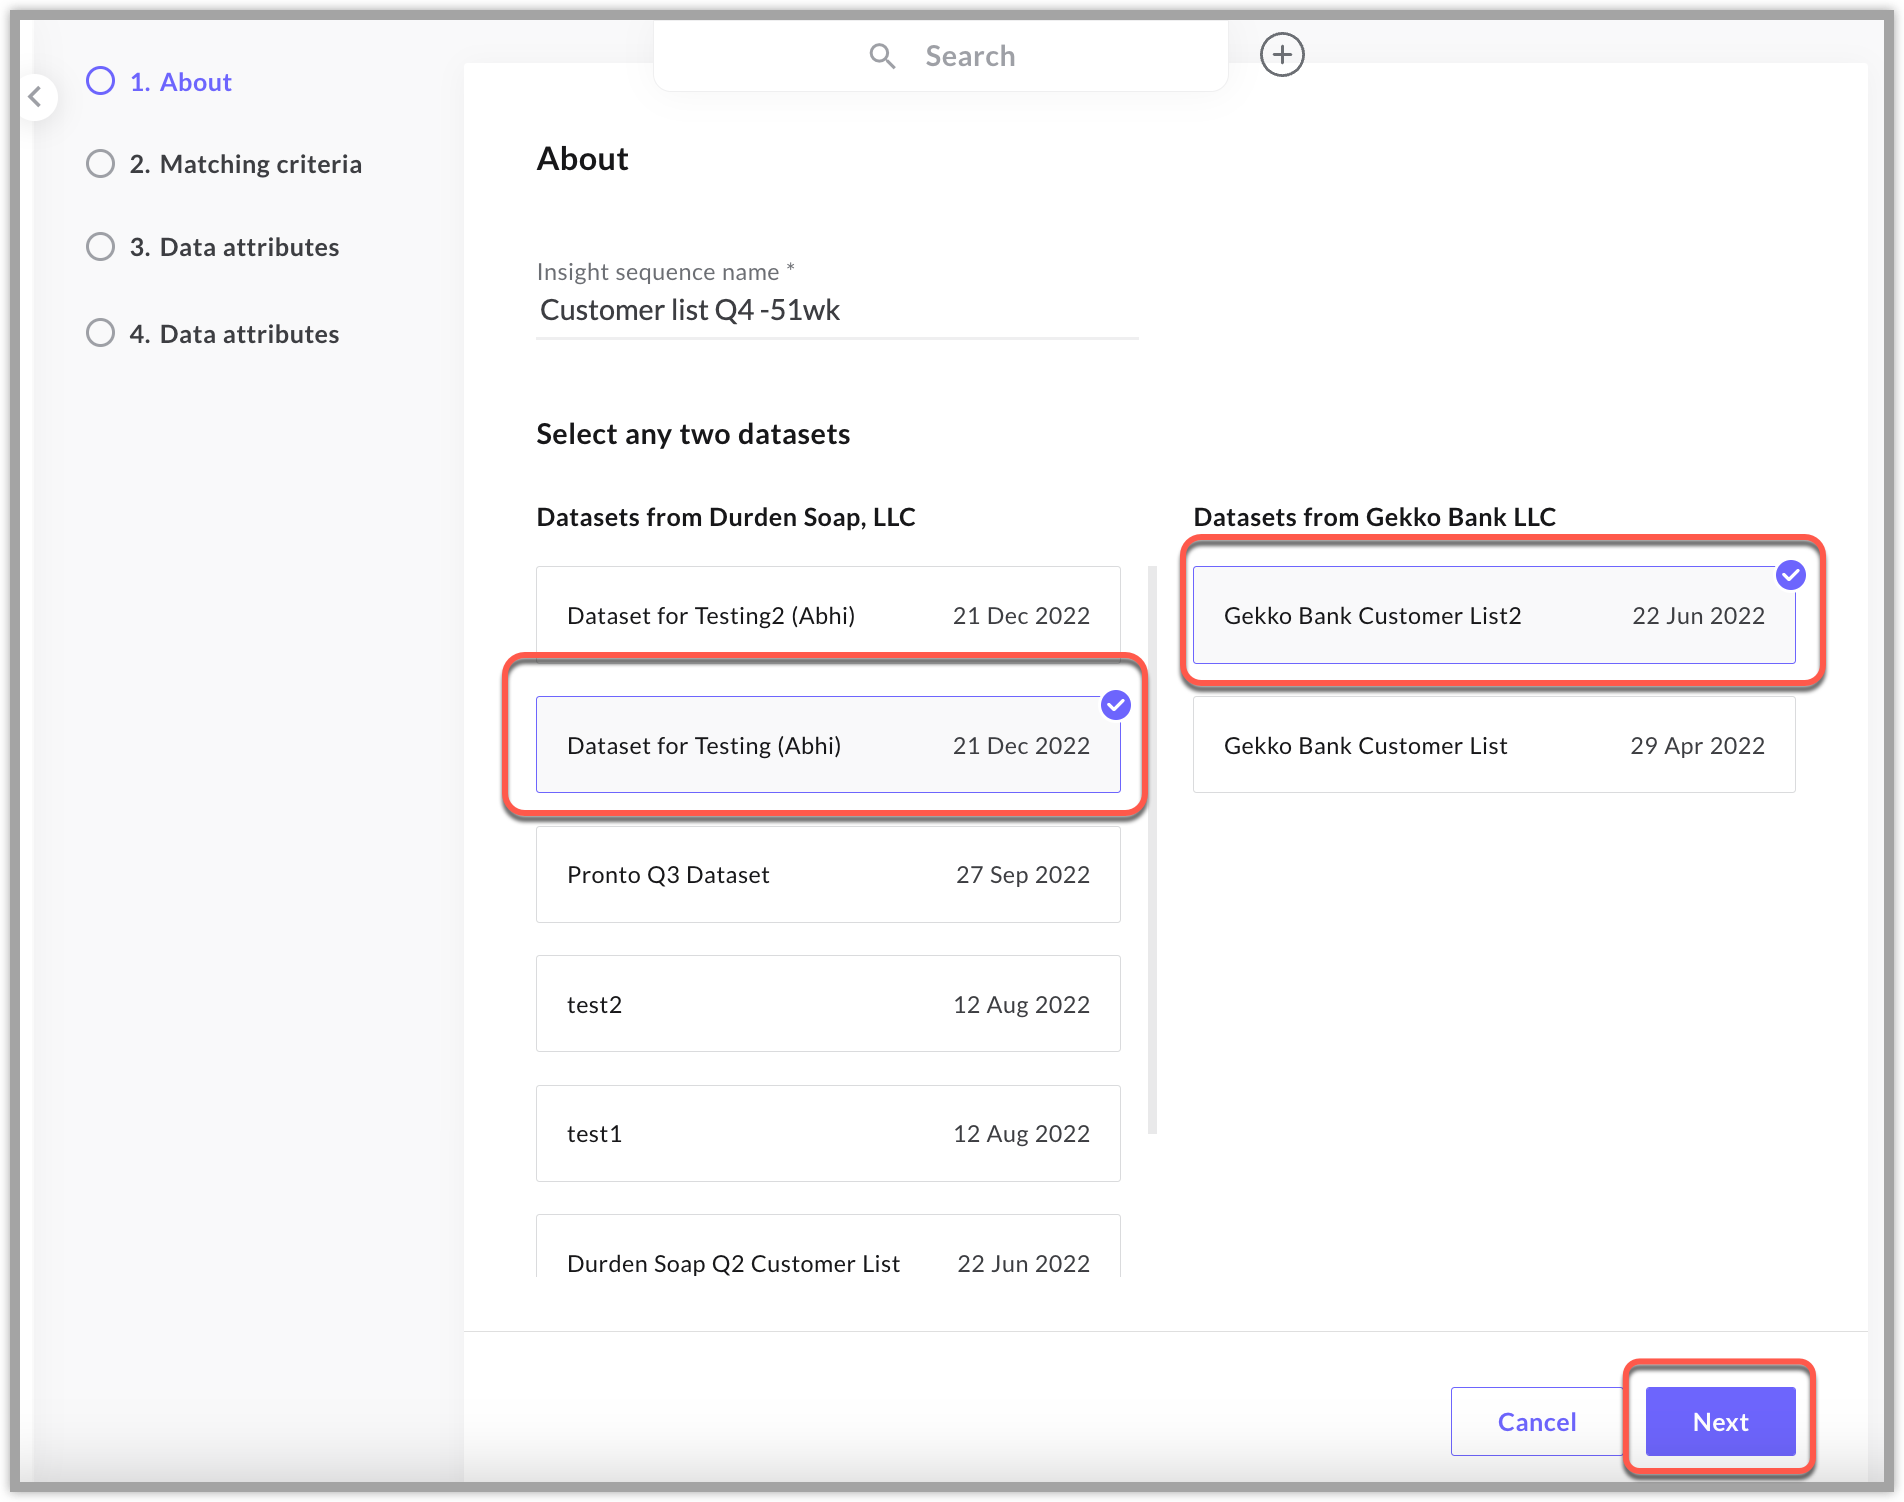Select the test1 dataset

tap(827, 1133)
